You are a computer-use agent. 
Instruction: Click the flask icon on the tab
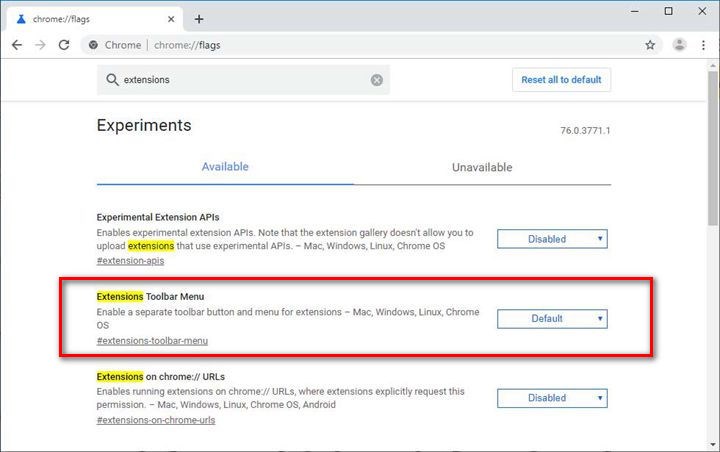click(x=21, y=19)
